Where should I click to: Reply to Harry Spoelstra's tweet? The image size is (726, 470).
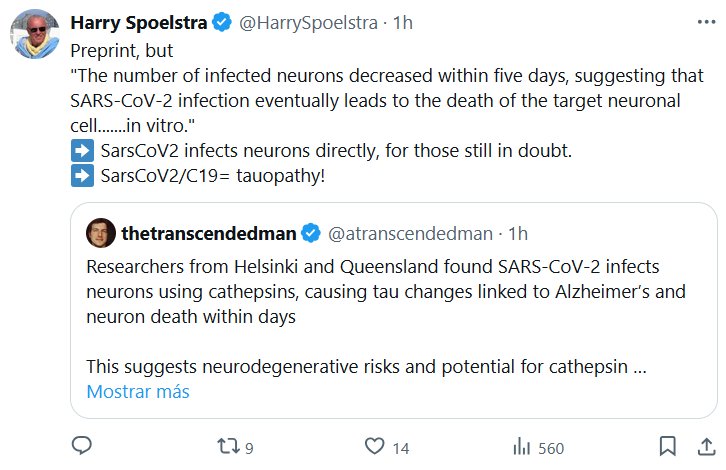click(82, 446)
